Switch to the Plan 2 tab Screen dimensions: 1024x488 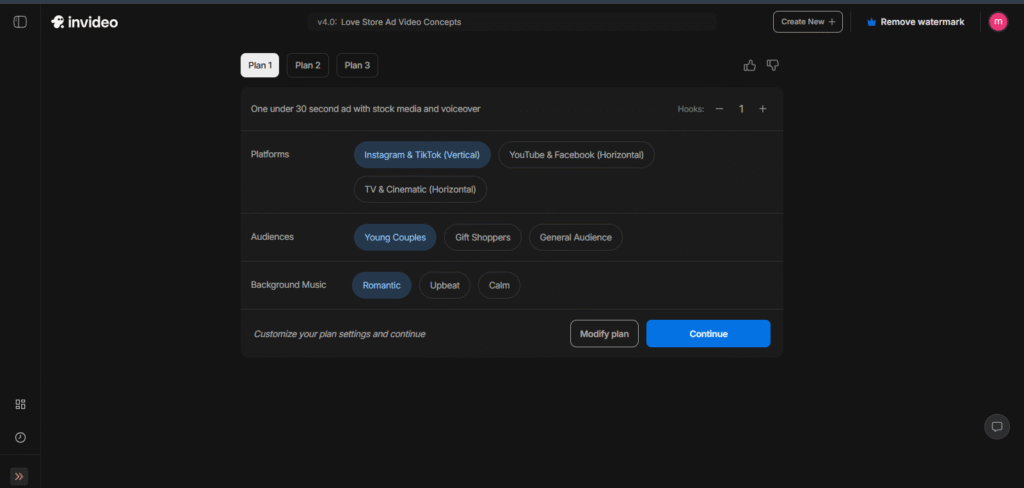[x=307, y=66]
